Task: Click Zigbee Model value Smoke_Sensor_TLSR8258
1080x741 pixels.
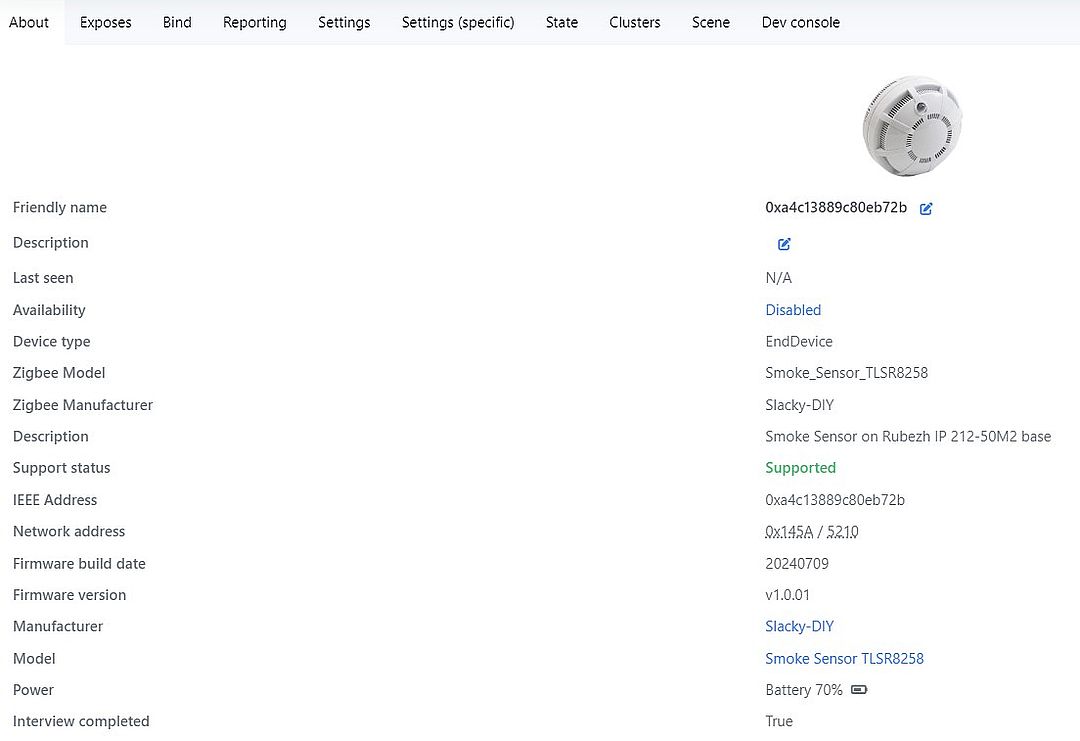Action: pos(847,373)
